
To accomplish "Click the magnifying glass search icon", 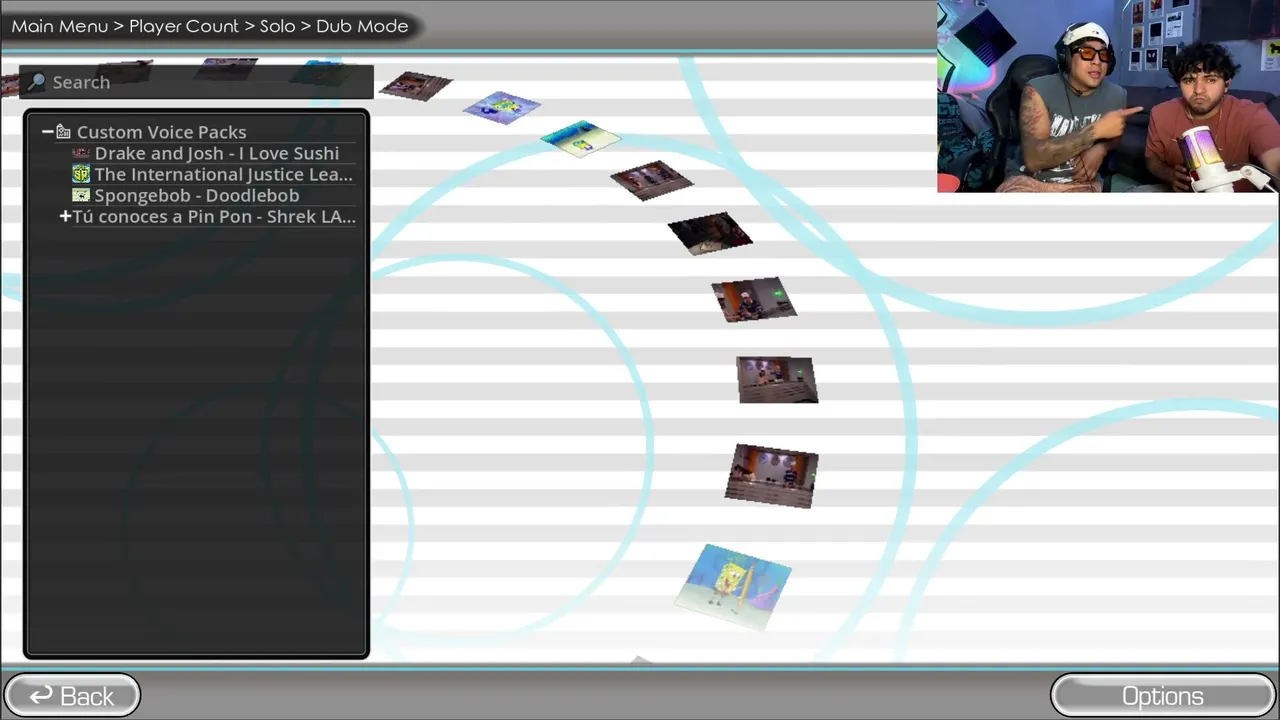I will [36, 82].
